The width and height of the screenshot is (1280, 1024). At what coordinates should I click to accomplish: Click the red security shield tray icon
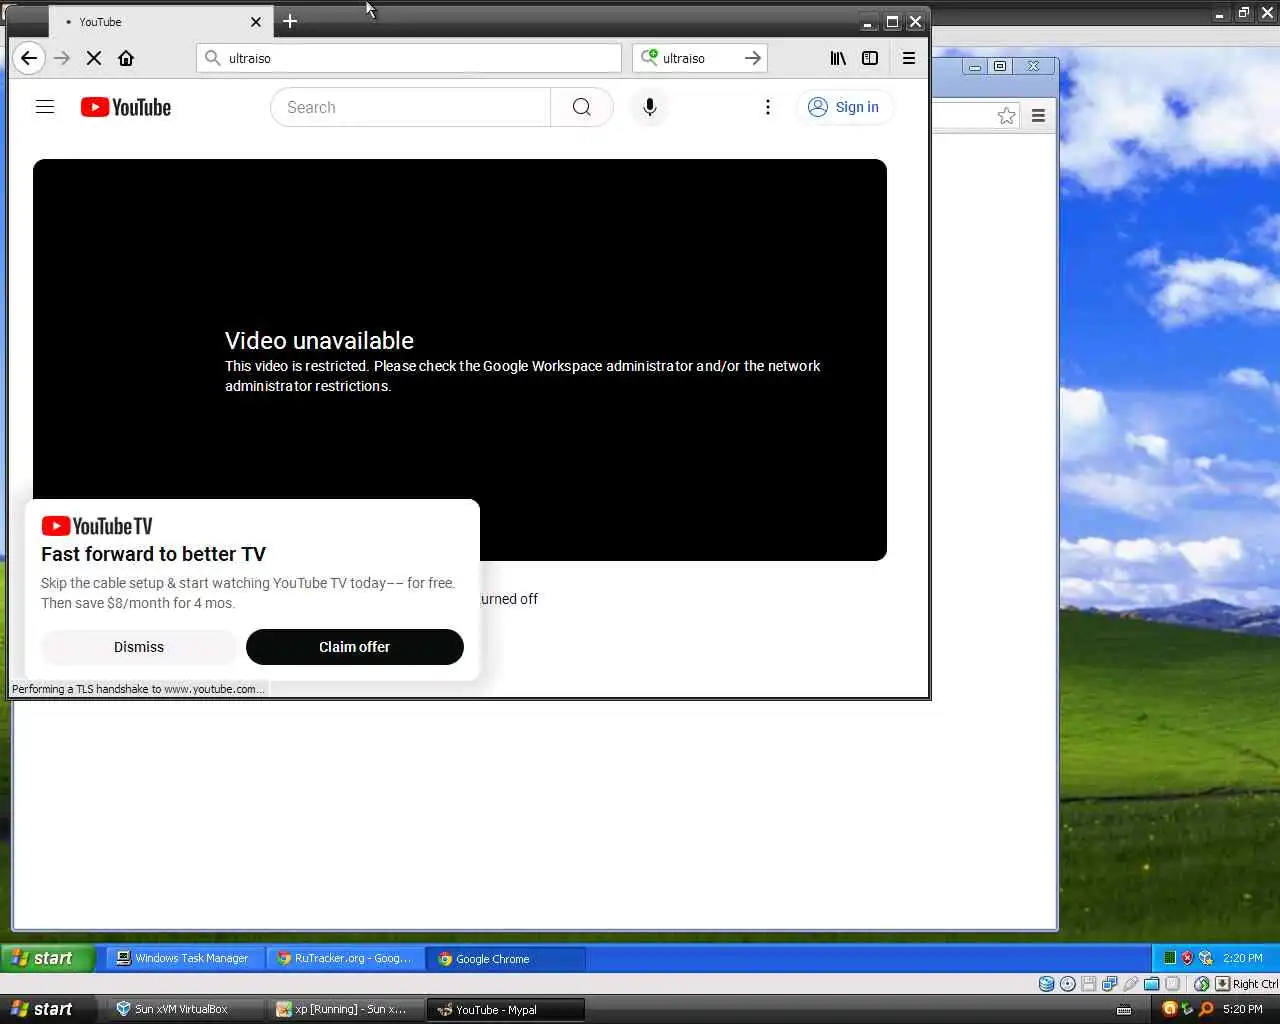pyautogui.click(x=1187, y=958)
